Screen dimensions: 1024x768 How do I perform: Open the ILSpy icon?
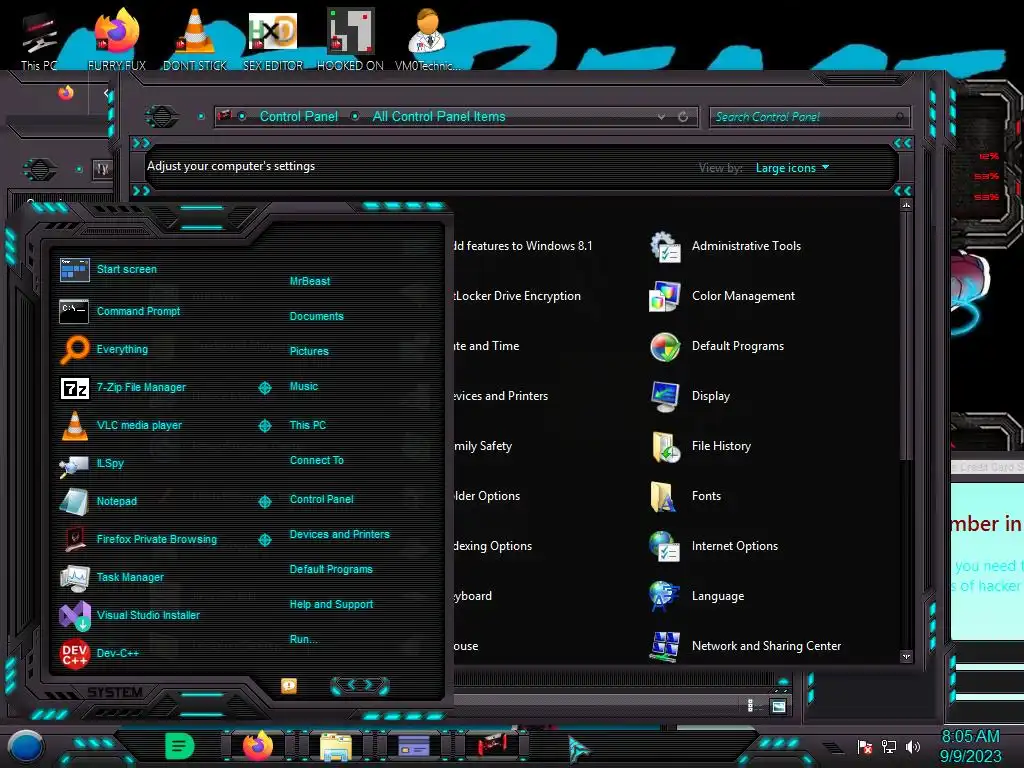tap(74, 465)
